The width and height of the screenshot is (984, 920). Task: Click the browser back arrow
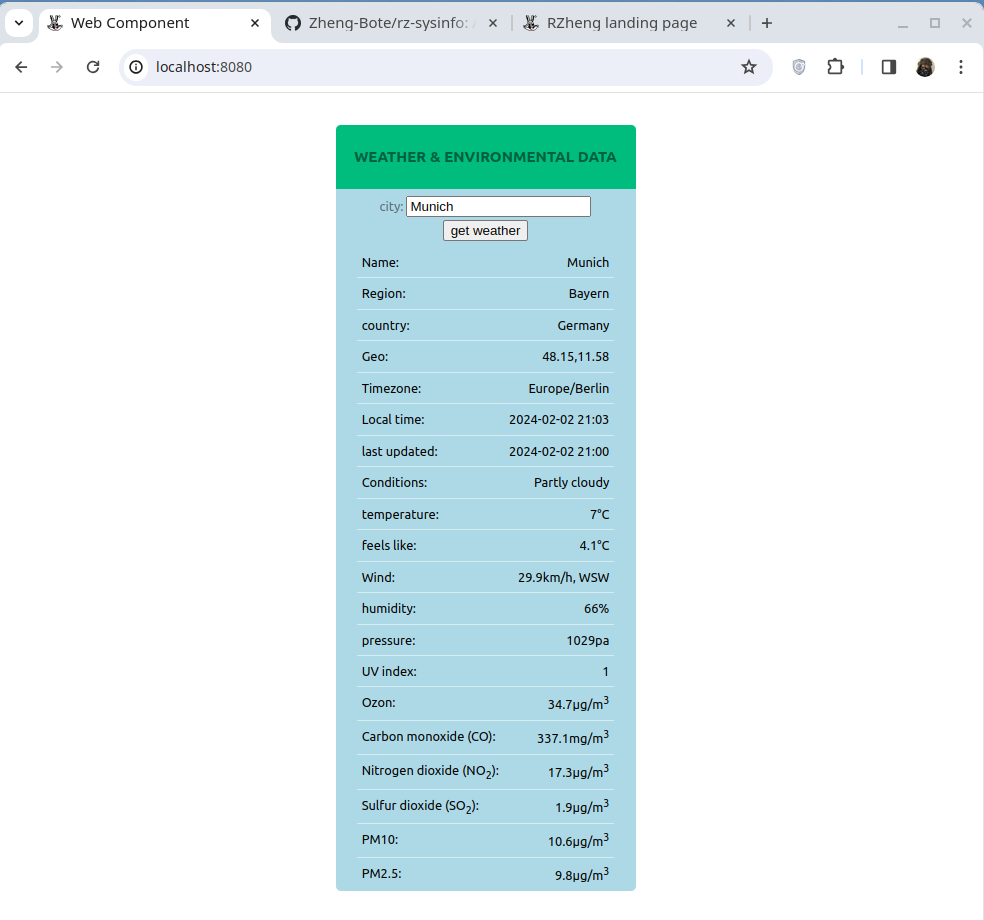21,67
